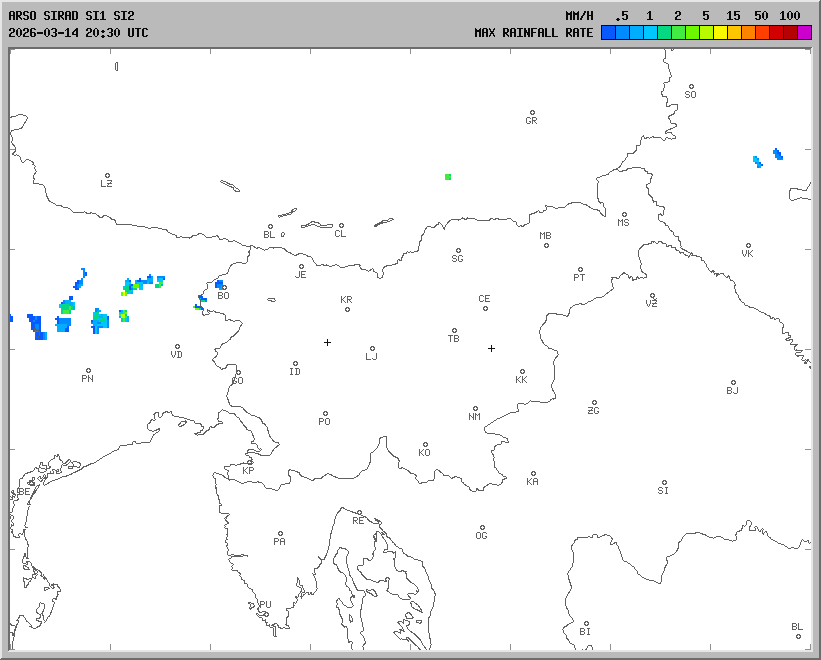
Task: Click the ARSO SIRAD SI1 SI2 title
Action: [x=71, y=16]
